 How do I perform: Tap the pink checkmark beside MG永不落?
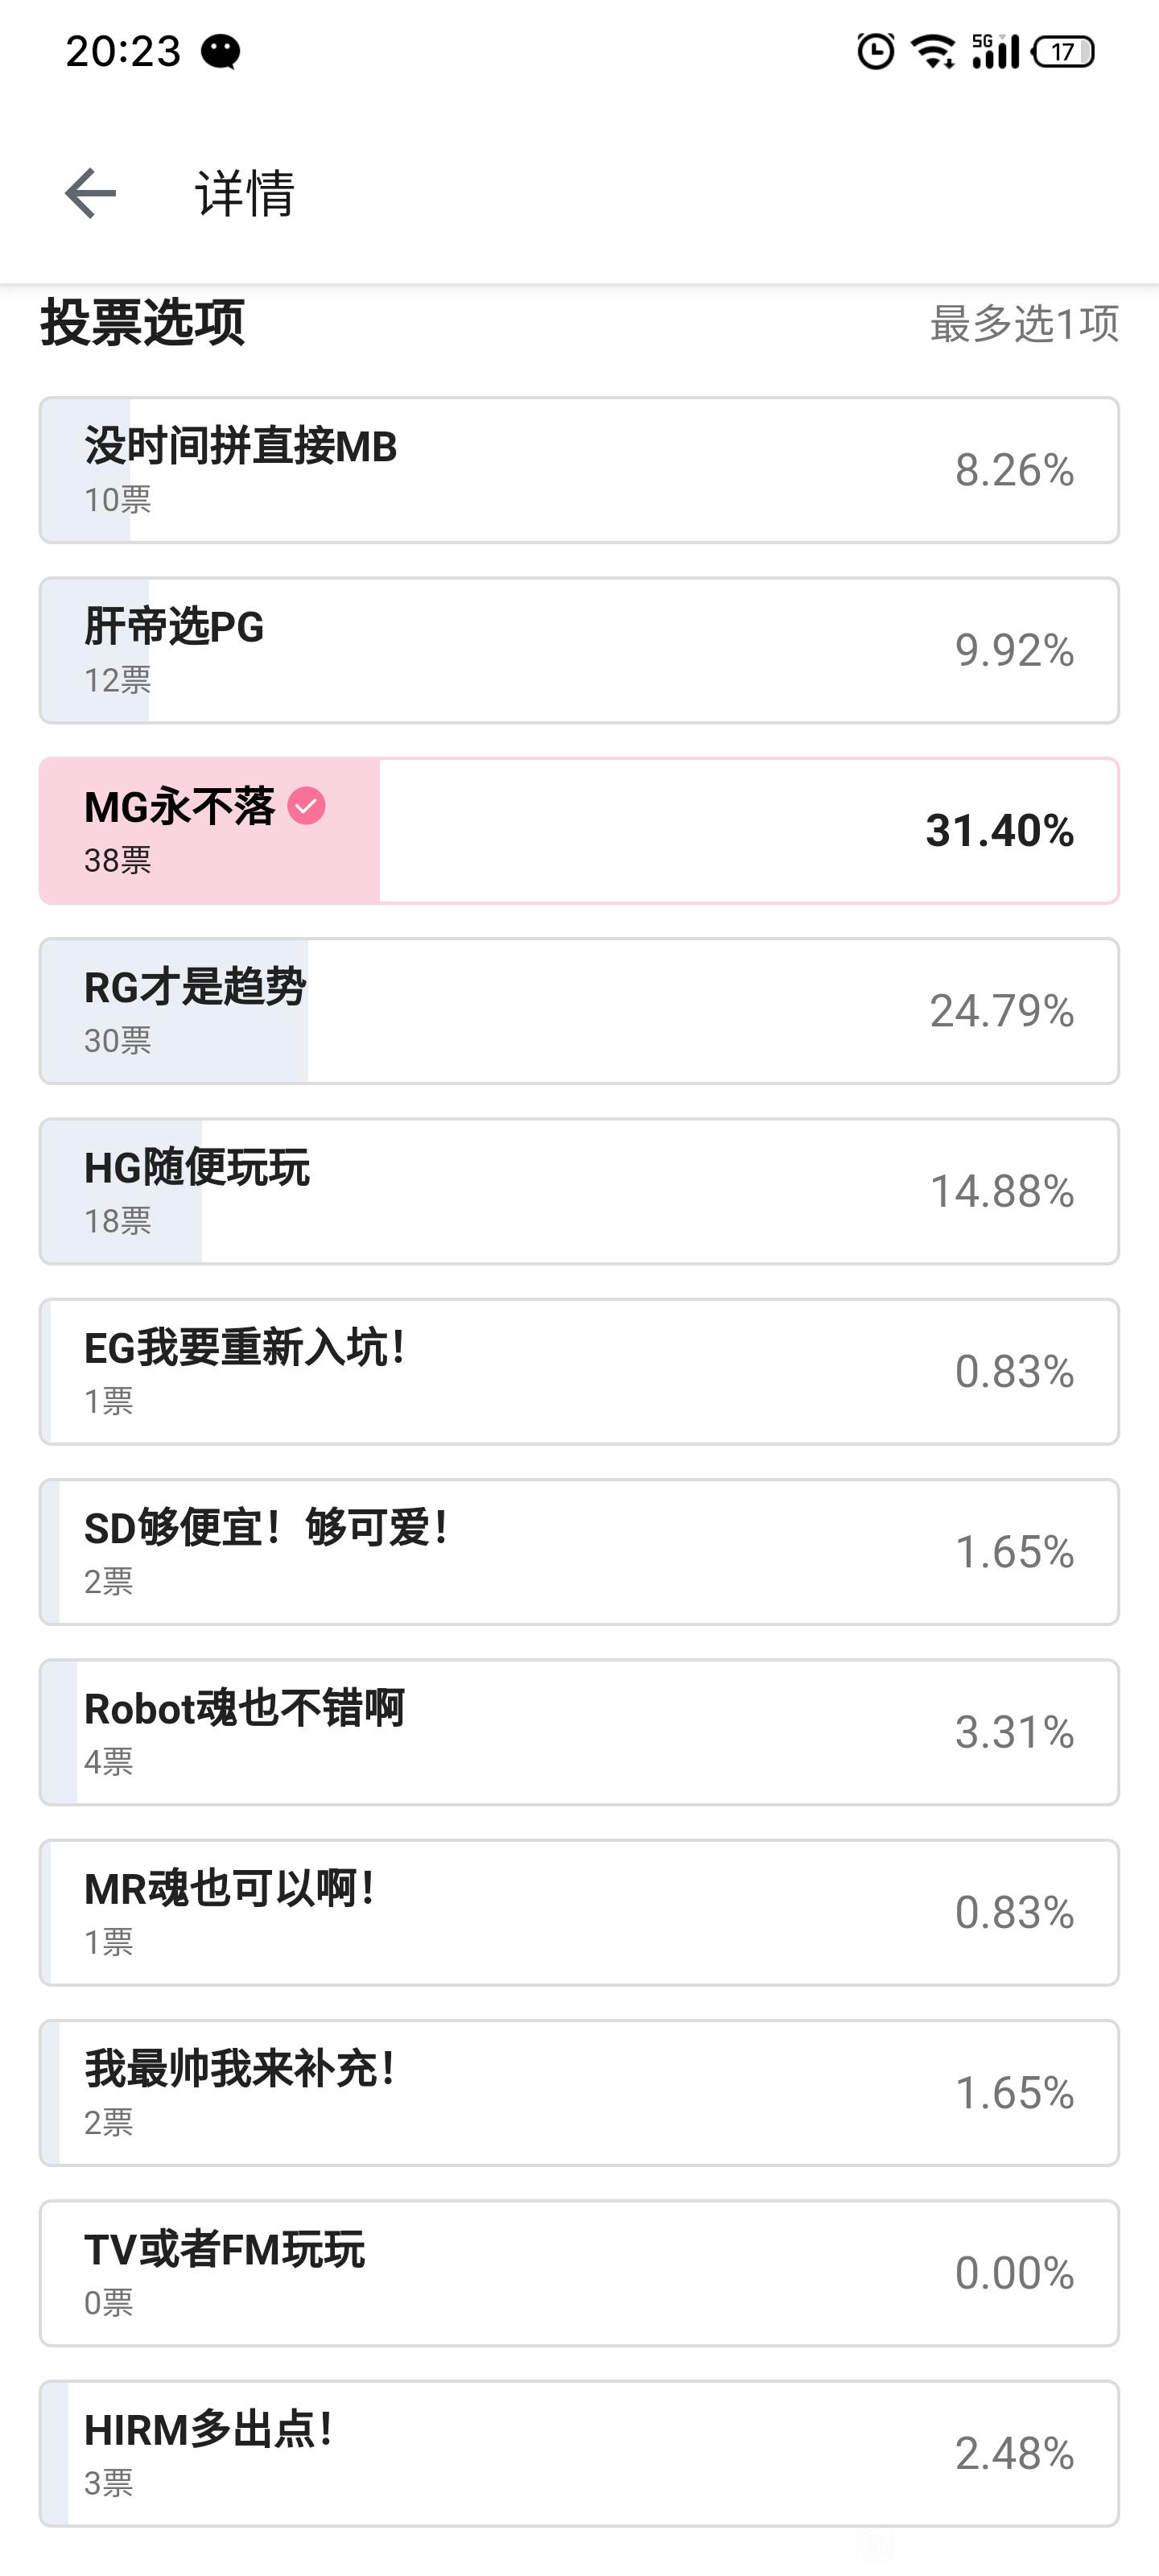[x=306, y=806]
